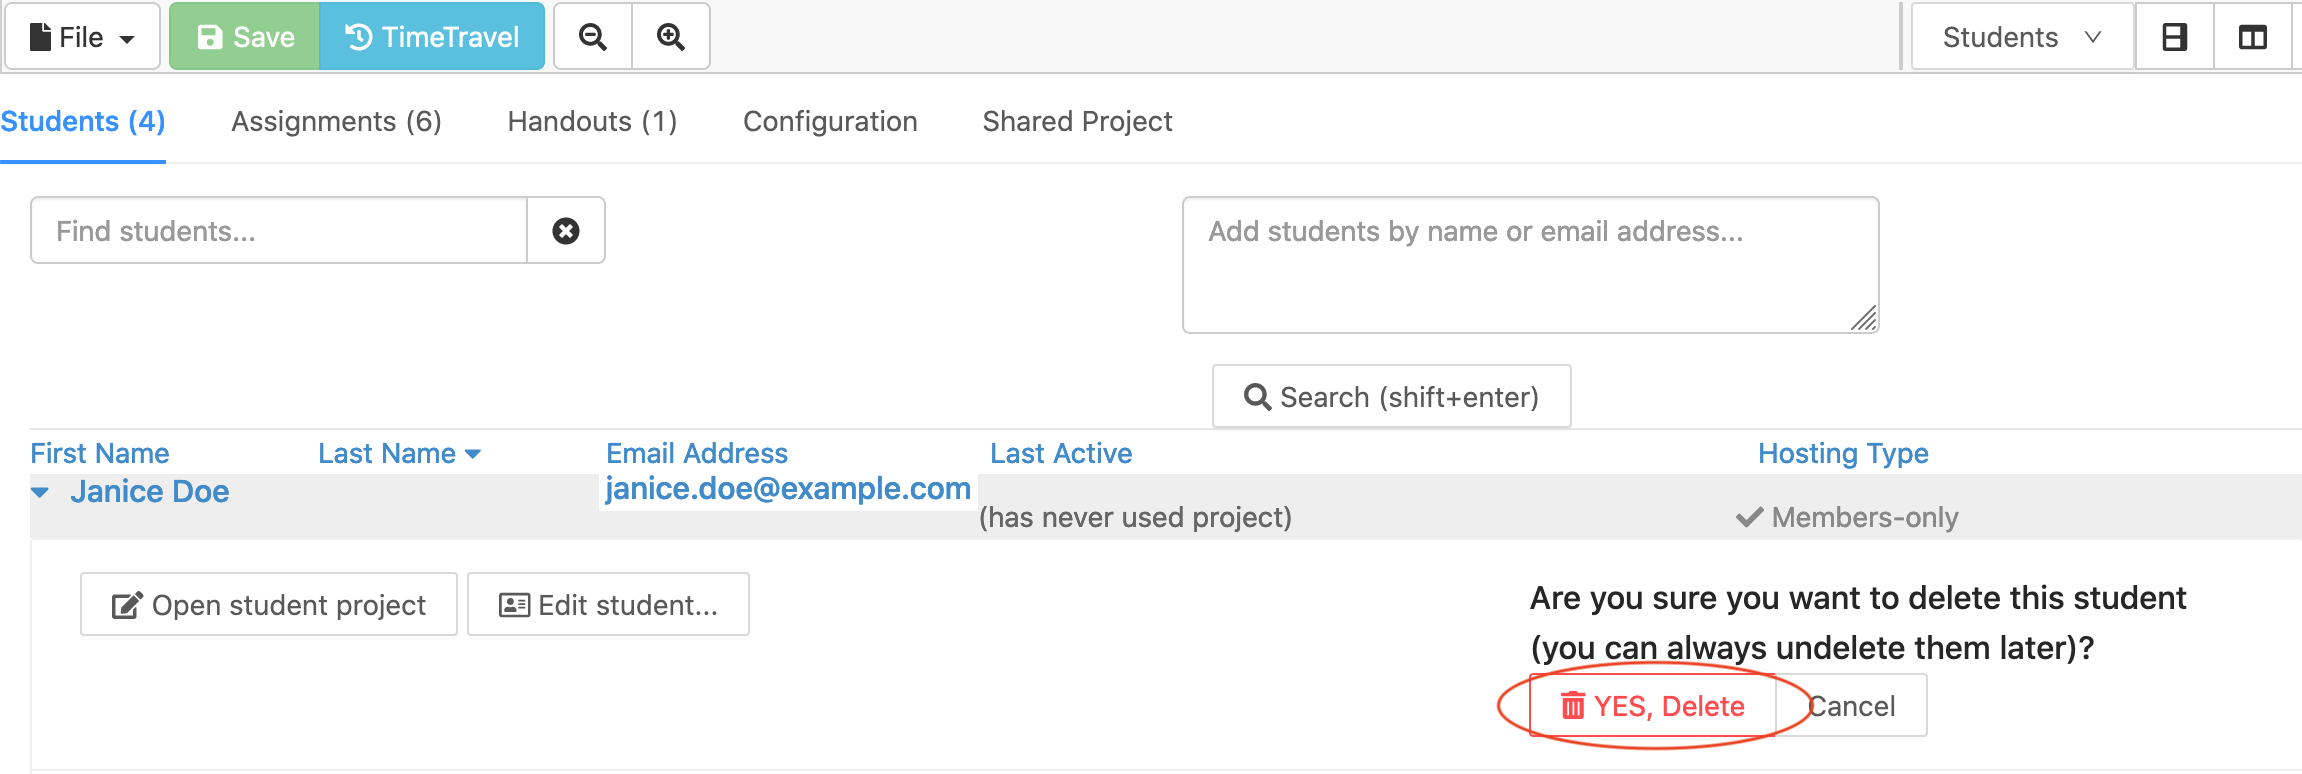2302x774 pixels.
Task: Click the zoom out magnifier icon
Action: click(593, 37)
